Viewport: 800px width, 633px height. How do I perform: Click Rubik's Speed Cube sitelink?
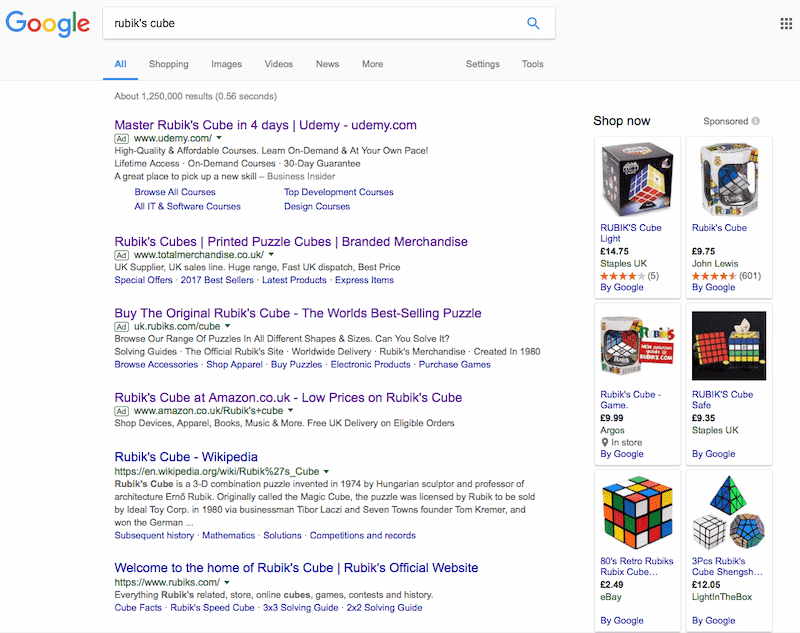tap(212, 607)
